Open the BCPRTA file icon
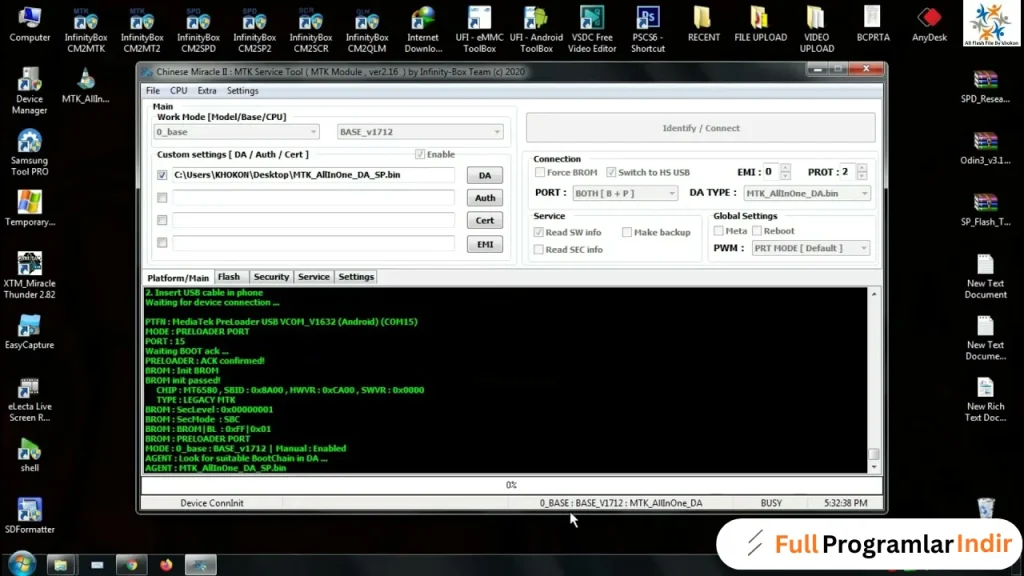 (x=873, y=25)
